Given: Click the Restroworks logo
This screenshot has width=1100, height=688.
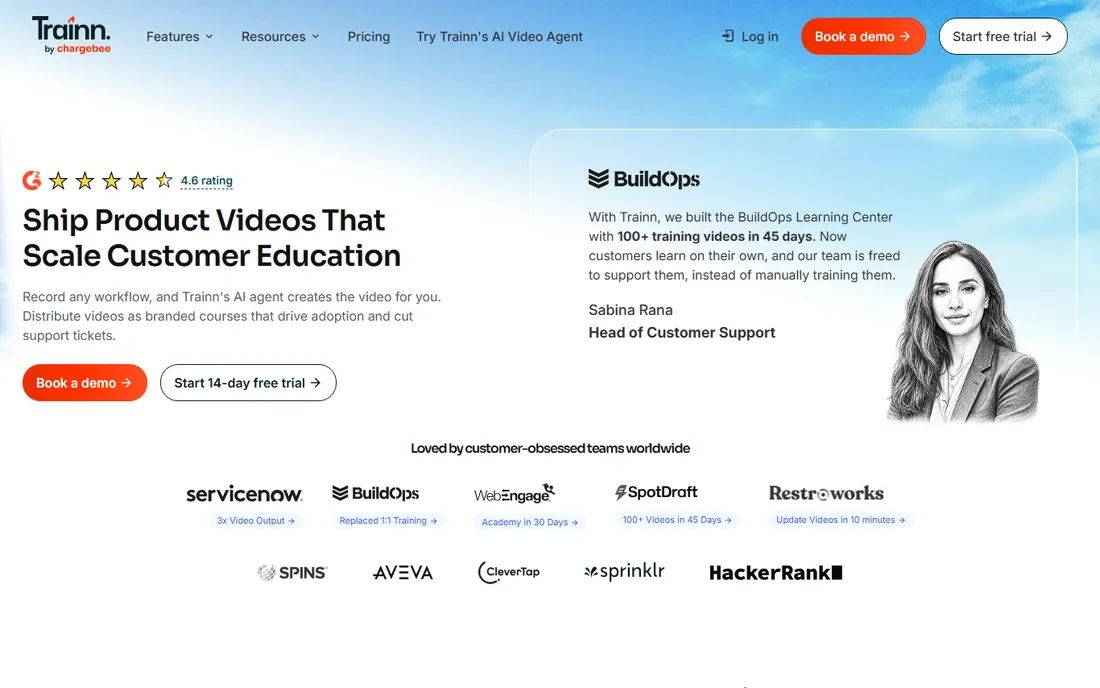Looking at the screenshot, I should click(x=826, y=493).
